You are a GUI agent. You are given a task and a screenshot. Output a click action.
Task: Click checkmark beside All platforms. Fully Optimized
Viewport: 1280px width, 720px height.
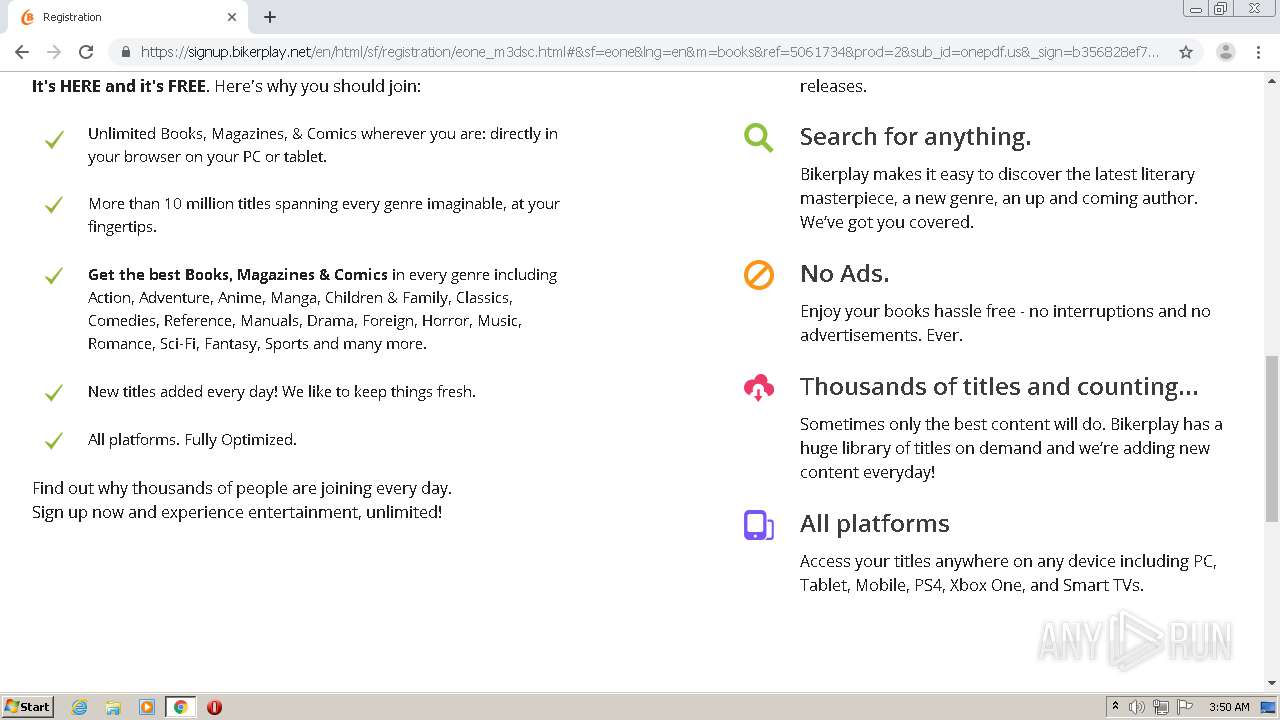pyautogui.click(x=54, y=440)
